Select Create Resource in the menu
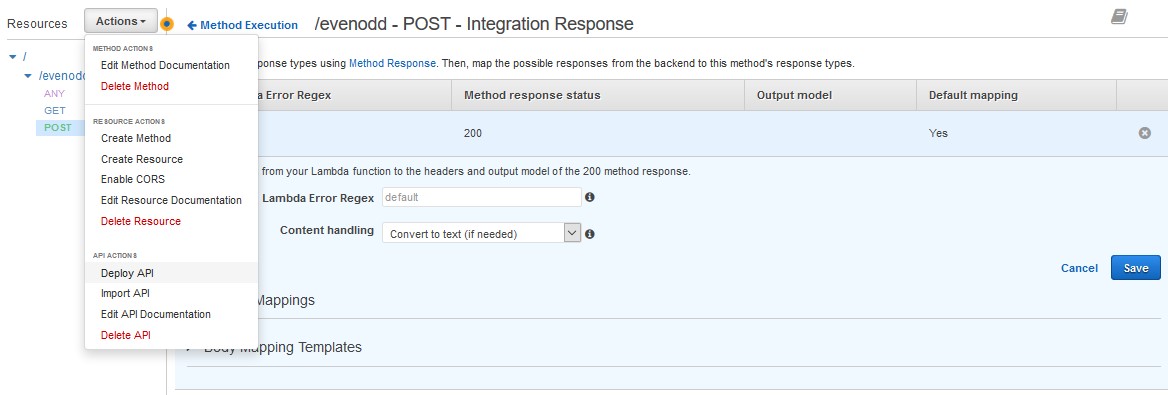Image resolution: width=1168 pixels, height=395 pixels. coord(142,159)
